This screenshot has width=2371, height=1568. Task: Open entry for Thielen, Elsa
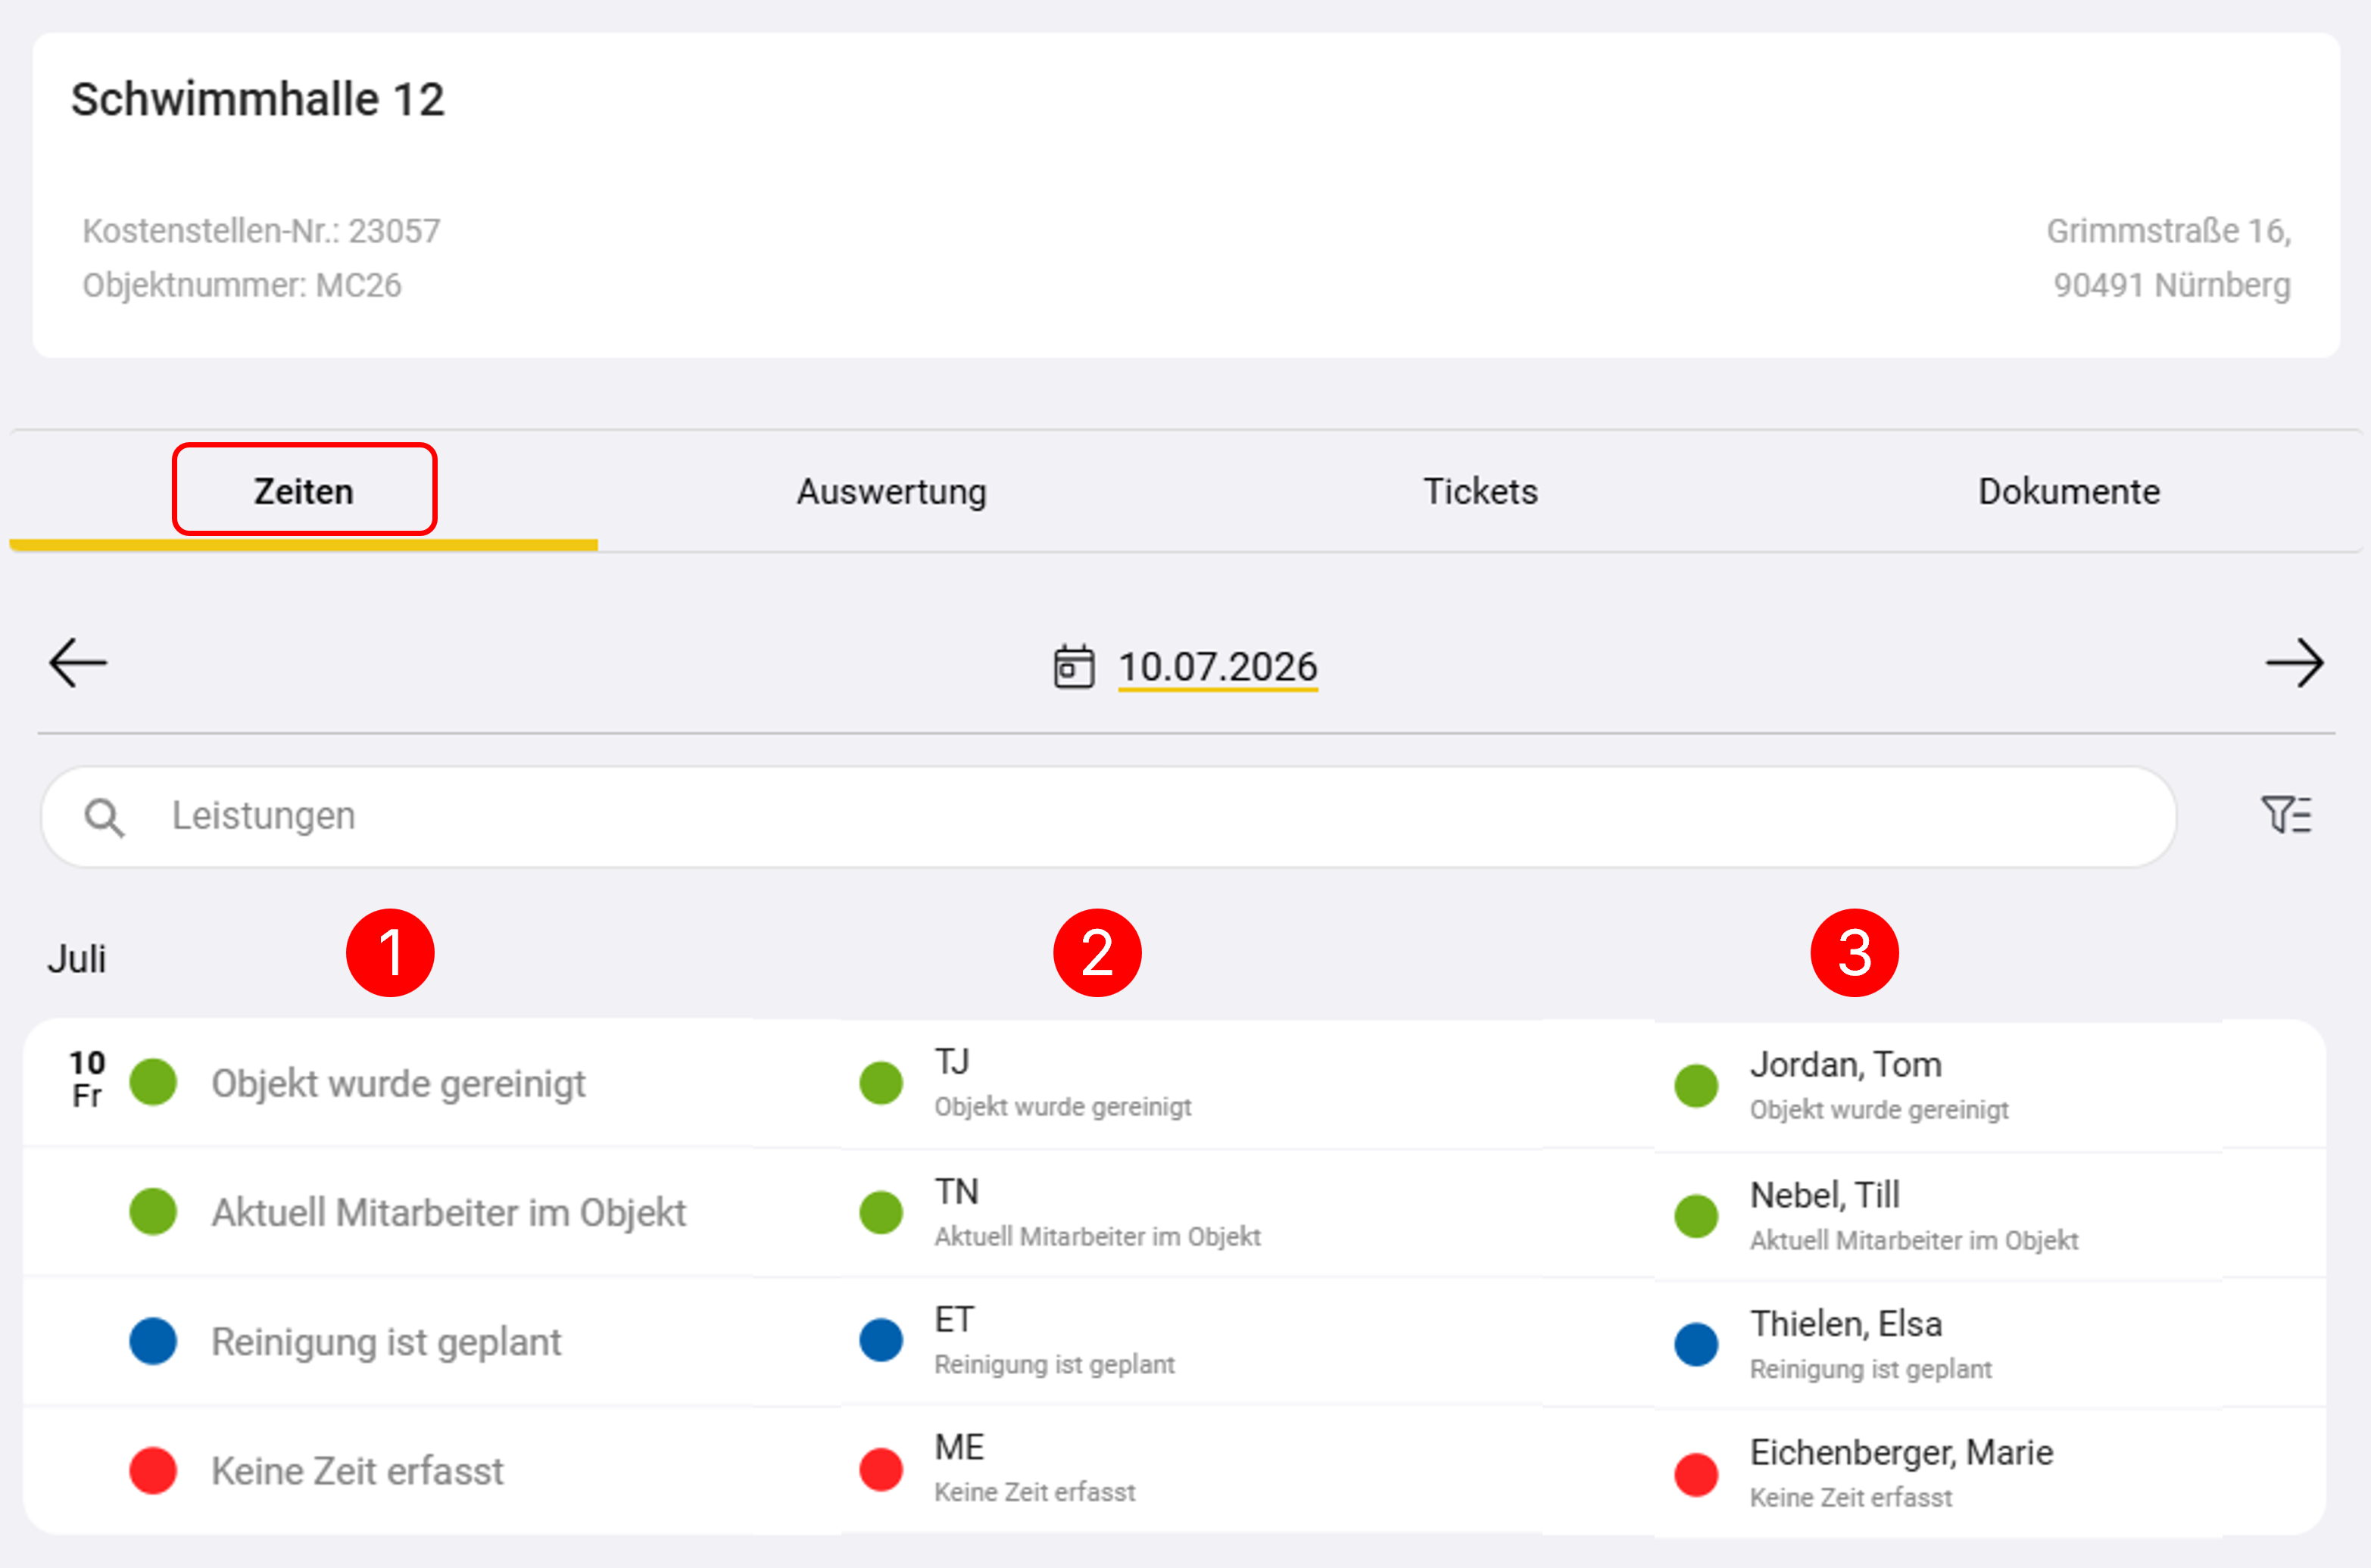1938,1344
